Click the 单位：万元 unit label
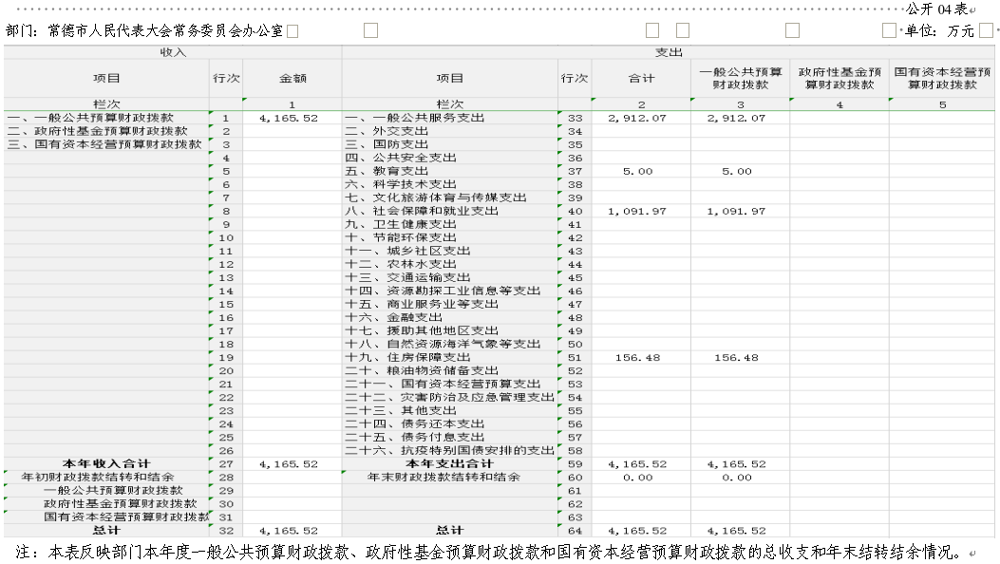Screen dimensions: 1000x564 point(939,31)
